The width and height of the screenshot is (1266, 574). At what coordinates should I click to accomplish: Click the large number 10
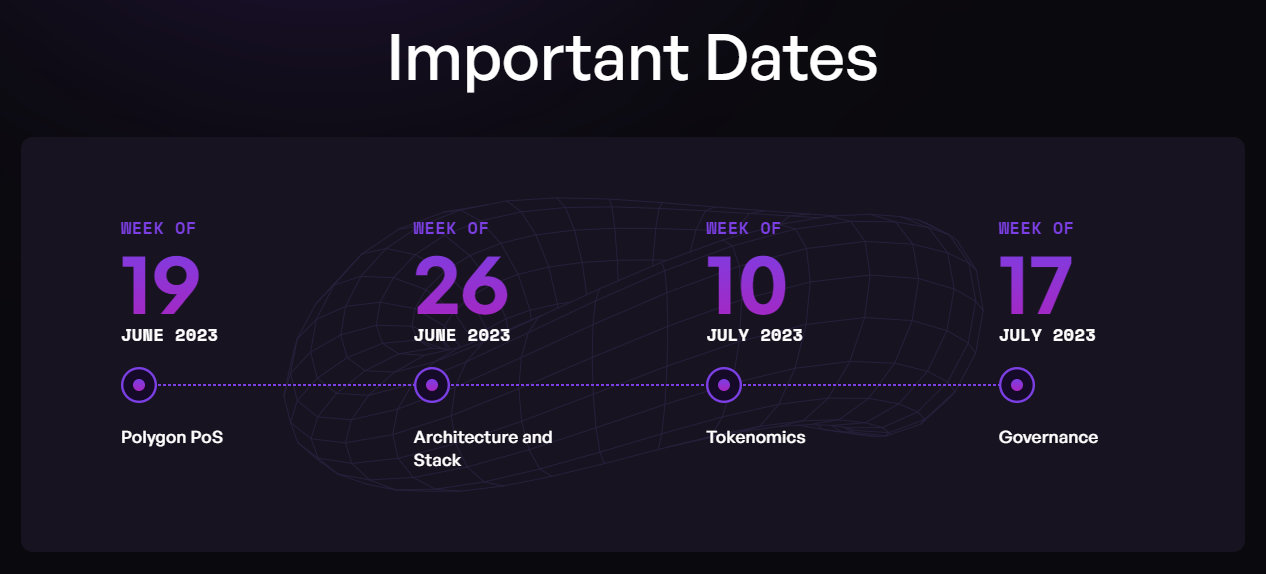tap(746, 285)
